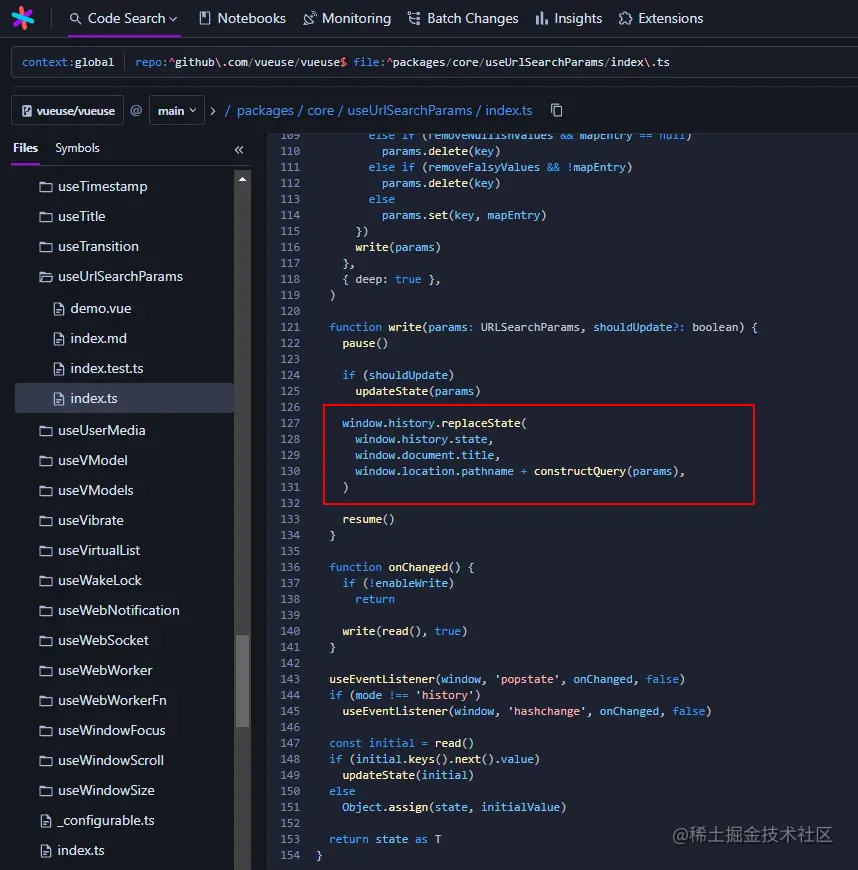Copy file path with clipboard icon

pos(557,110)
